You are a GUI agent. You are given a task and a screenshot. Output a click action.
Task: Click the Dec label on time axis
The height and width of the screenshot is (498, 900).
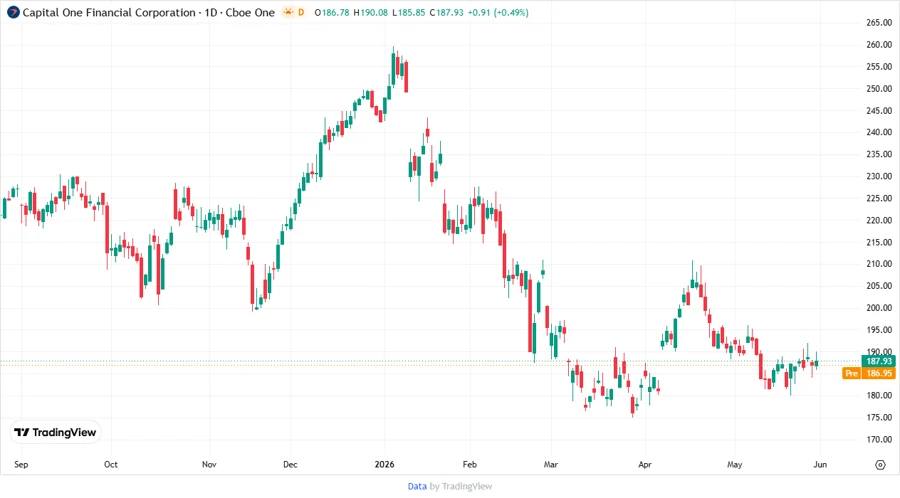point(290,464)
